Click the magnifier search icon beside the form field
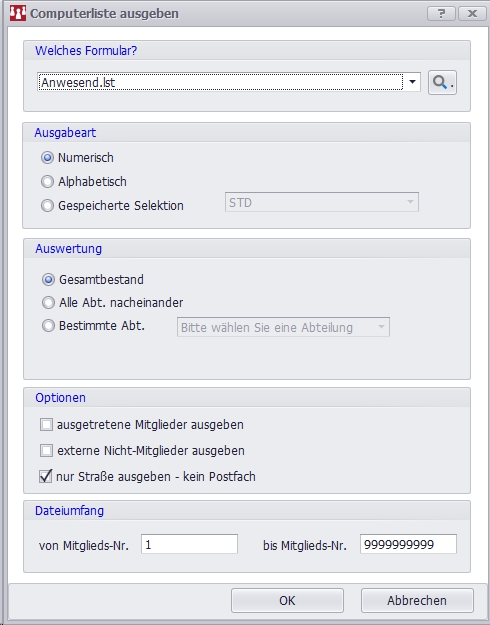The height and width of the screenshot is (625, 490). pos(442,83)
